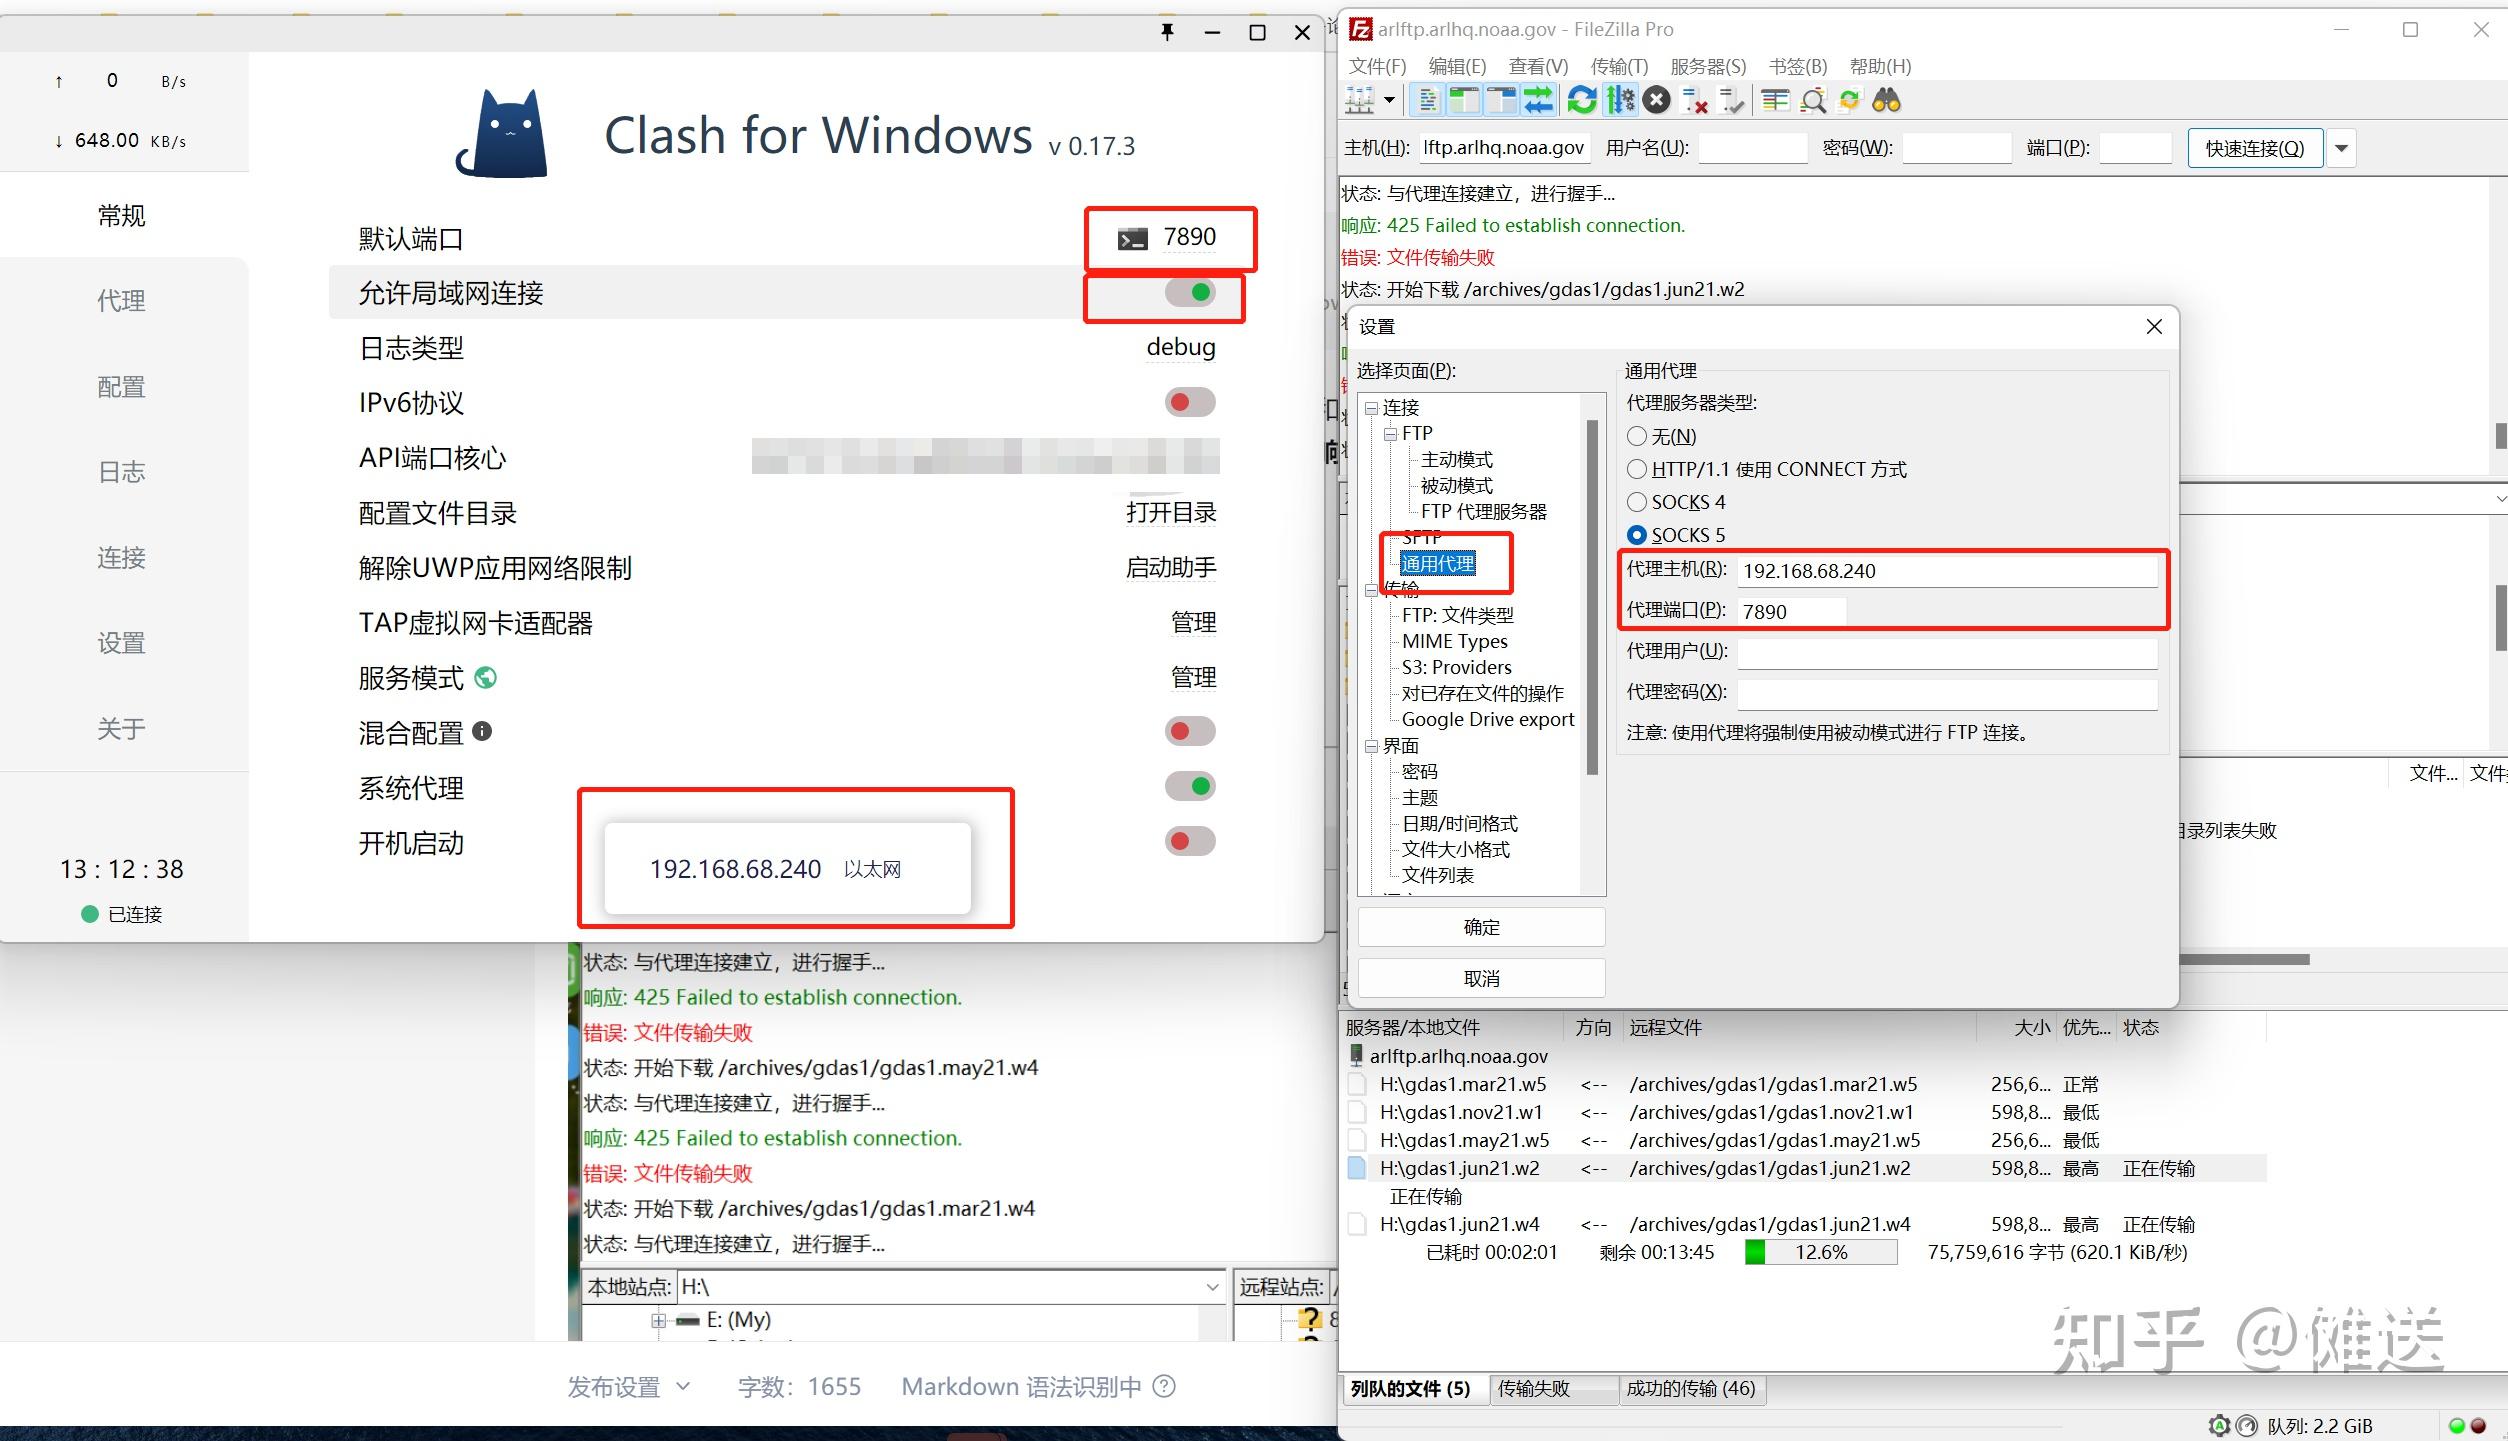
Task: Click 取消 button in settings dialog
Action: (1481, 978)
